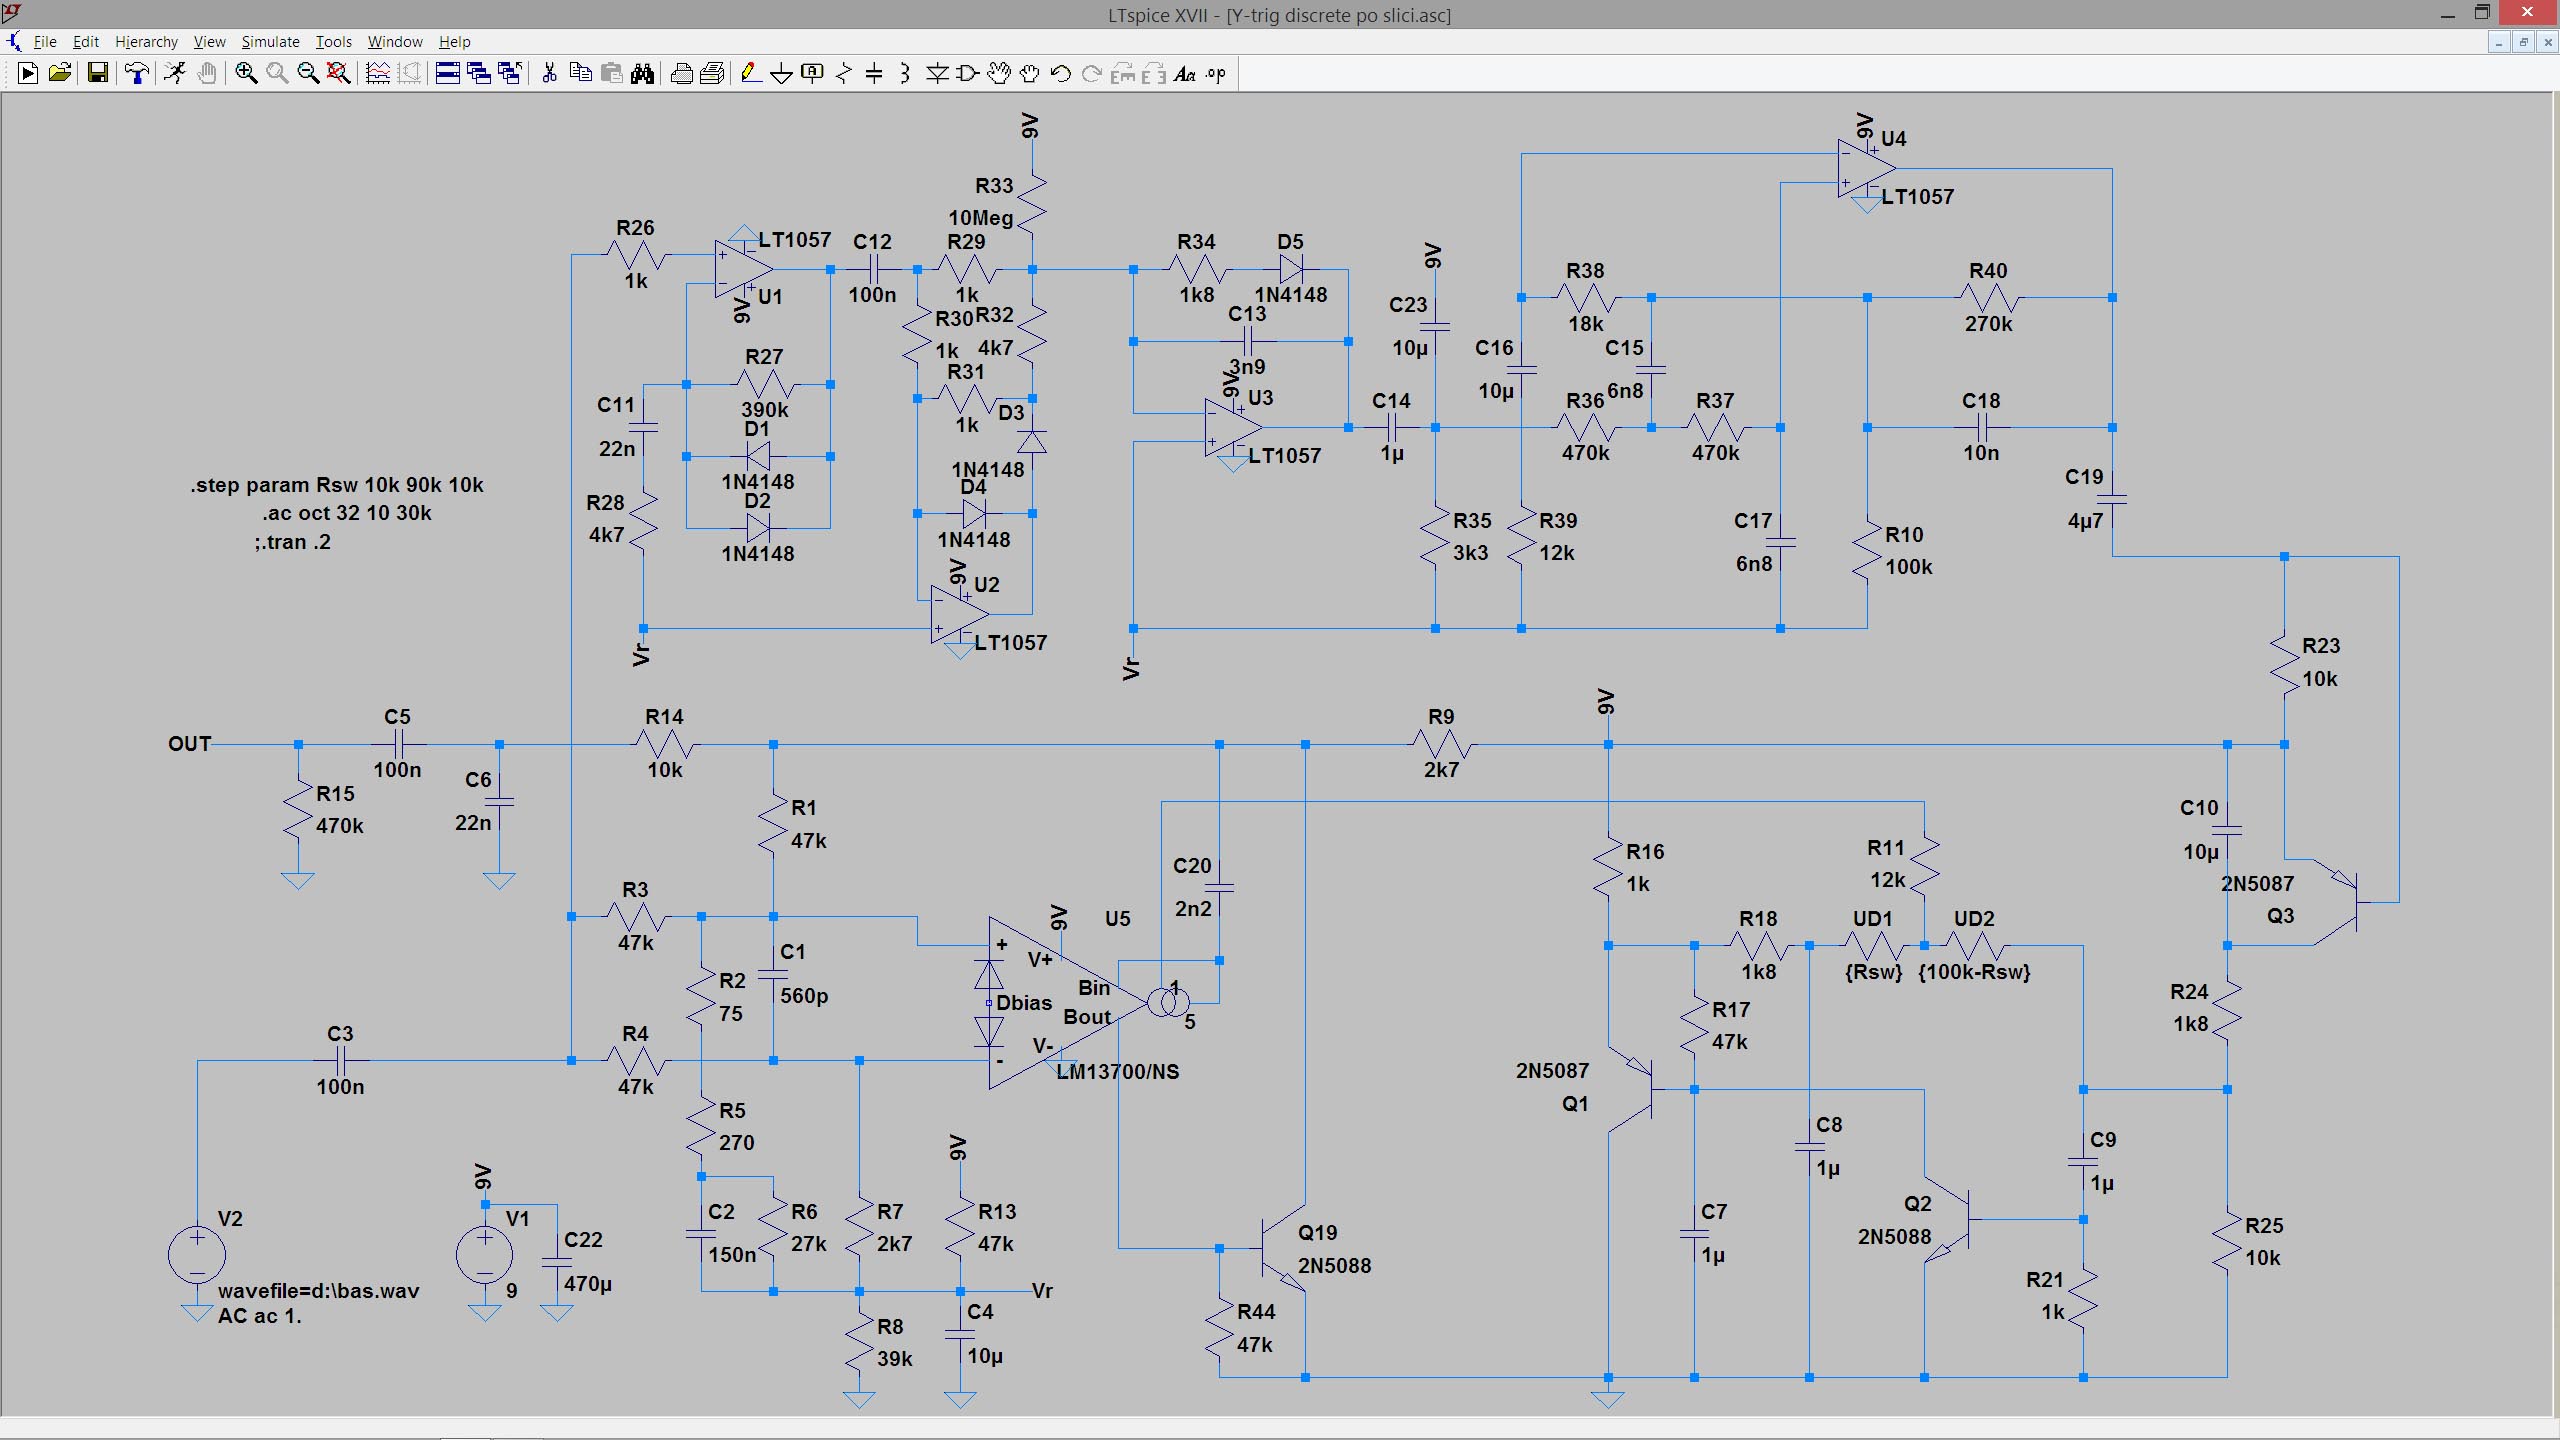
Task: Click the '10Meg' value of R33
Action: pos(981,218)
